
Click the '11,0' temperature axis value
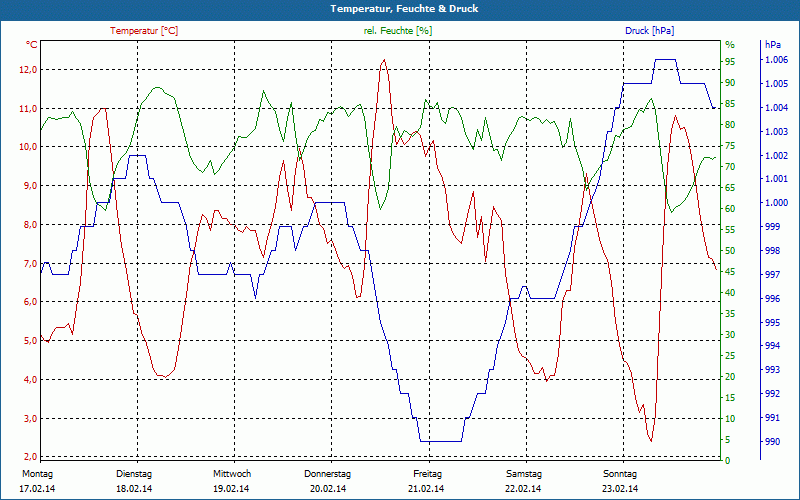[28, 109]
